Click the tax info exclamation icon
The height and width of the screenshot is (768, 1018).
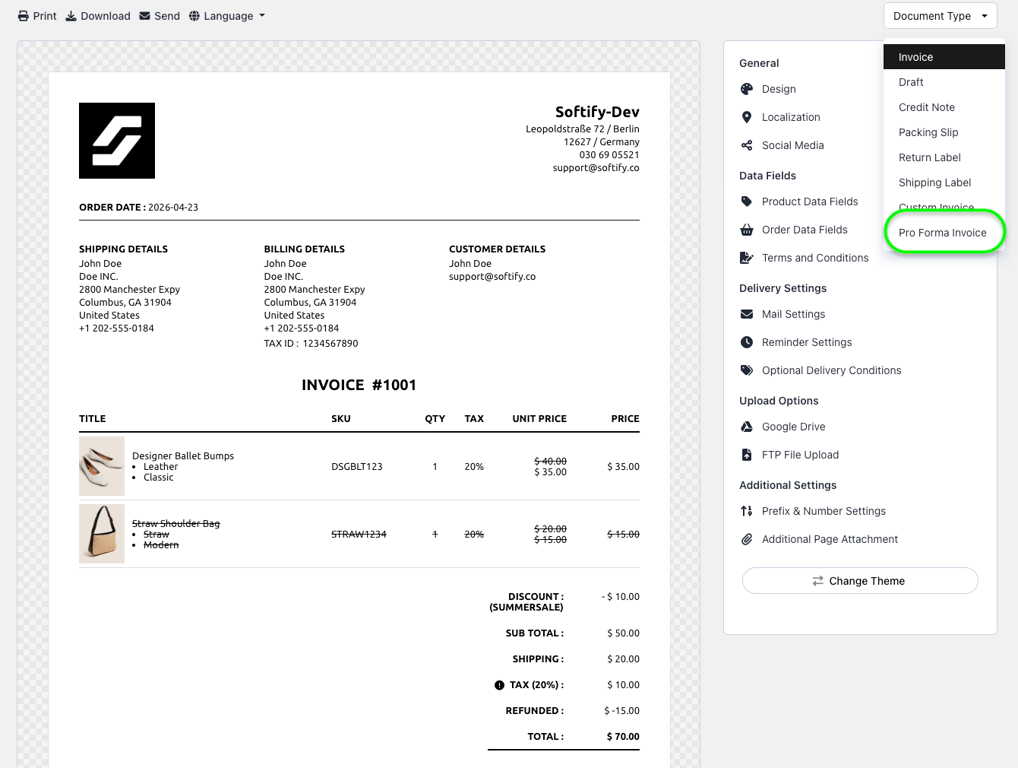pos(499,685)
